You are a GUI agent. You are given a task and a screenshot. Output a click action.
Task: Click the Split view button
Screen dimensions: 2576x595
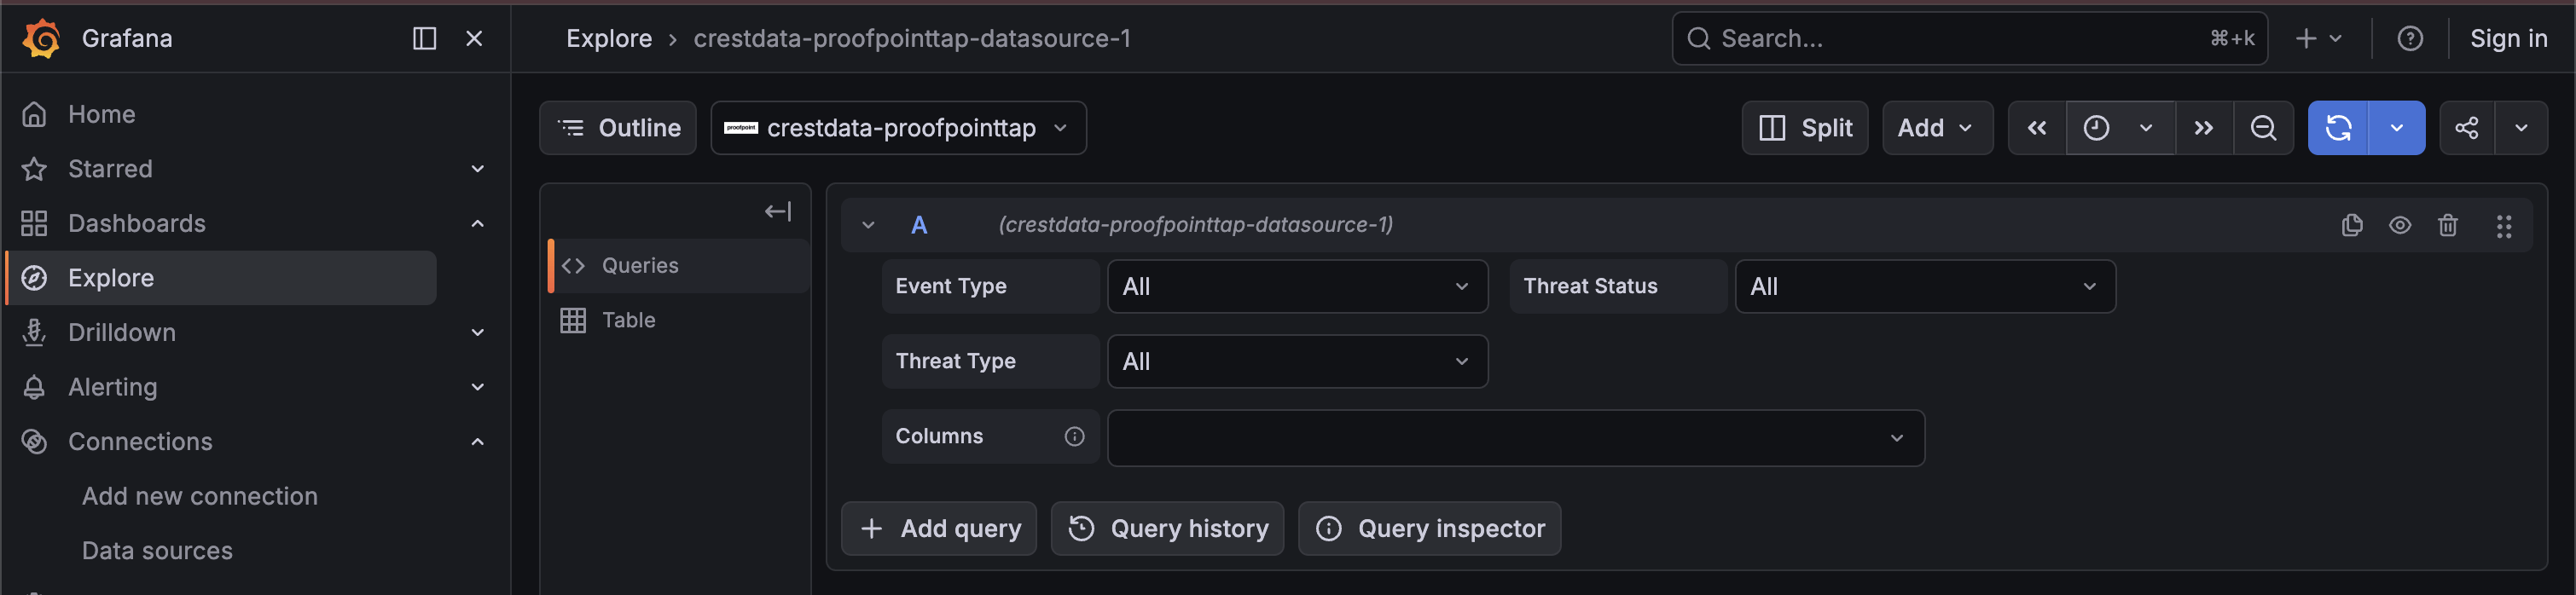(1804, 128)
